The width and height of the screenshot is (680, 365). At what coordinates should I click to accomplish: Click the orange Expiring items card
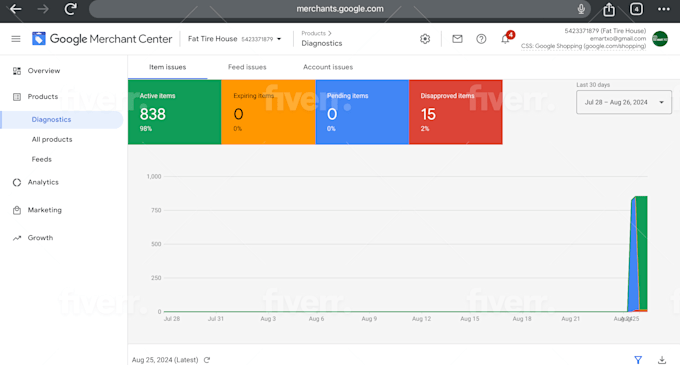coord(268,112)
